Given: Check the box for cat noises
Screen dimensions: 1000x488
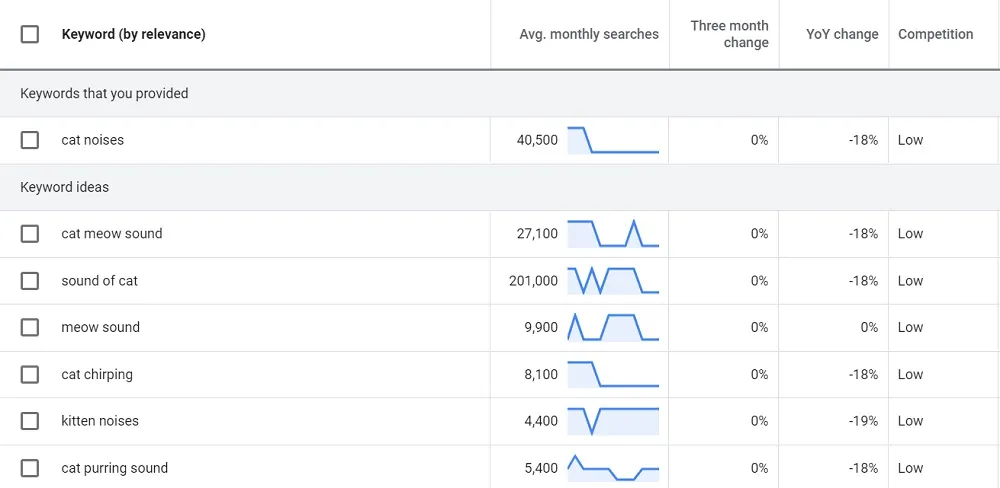Looking at the screenshot, I should pyautogui.click(x=30, y=140).
